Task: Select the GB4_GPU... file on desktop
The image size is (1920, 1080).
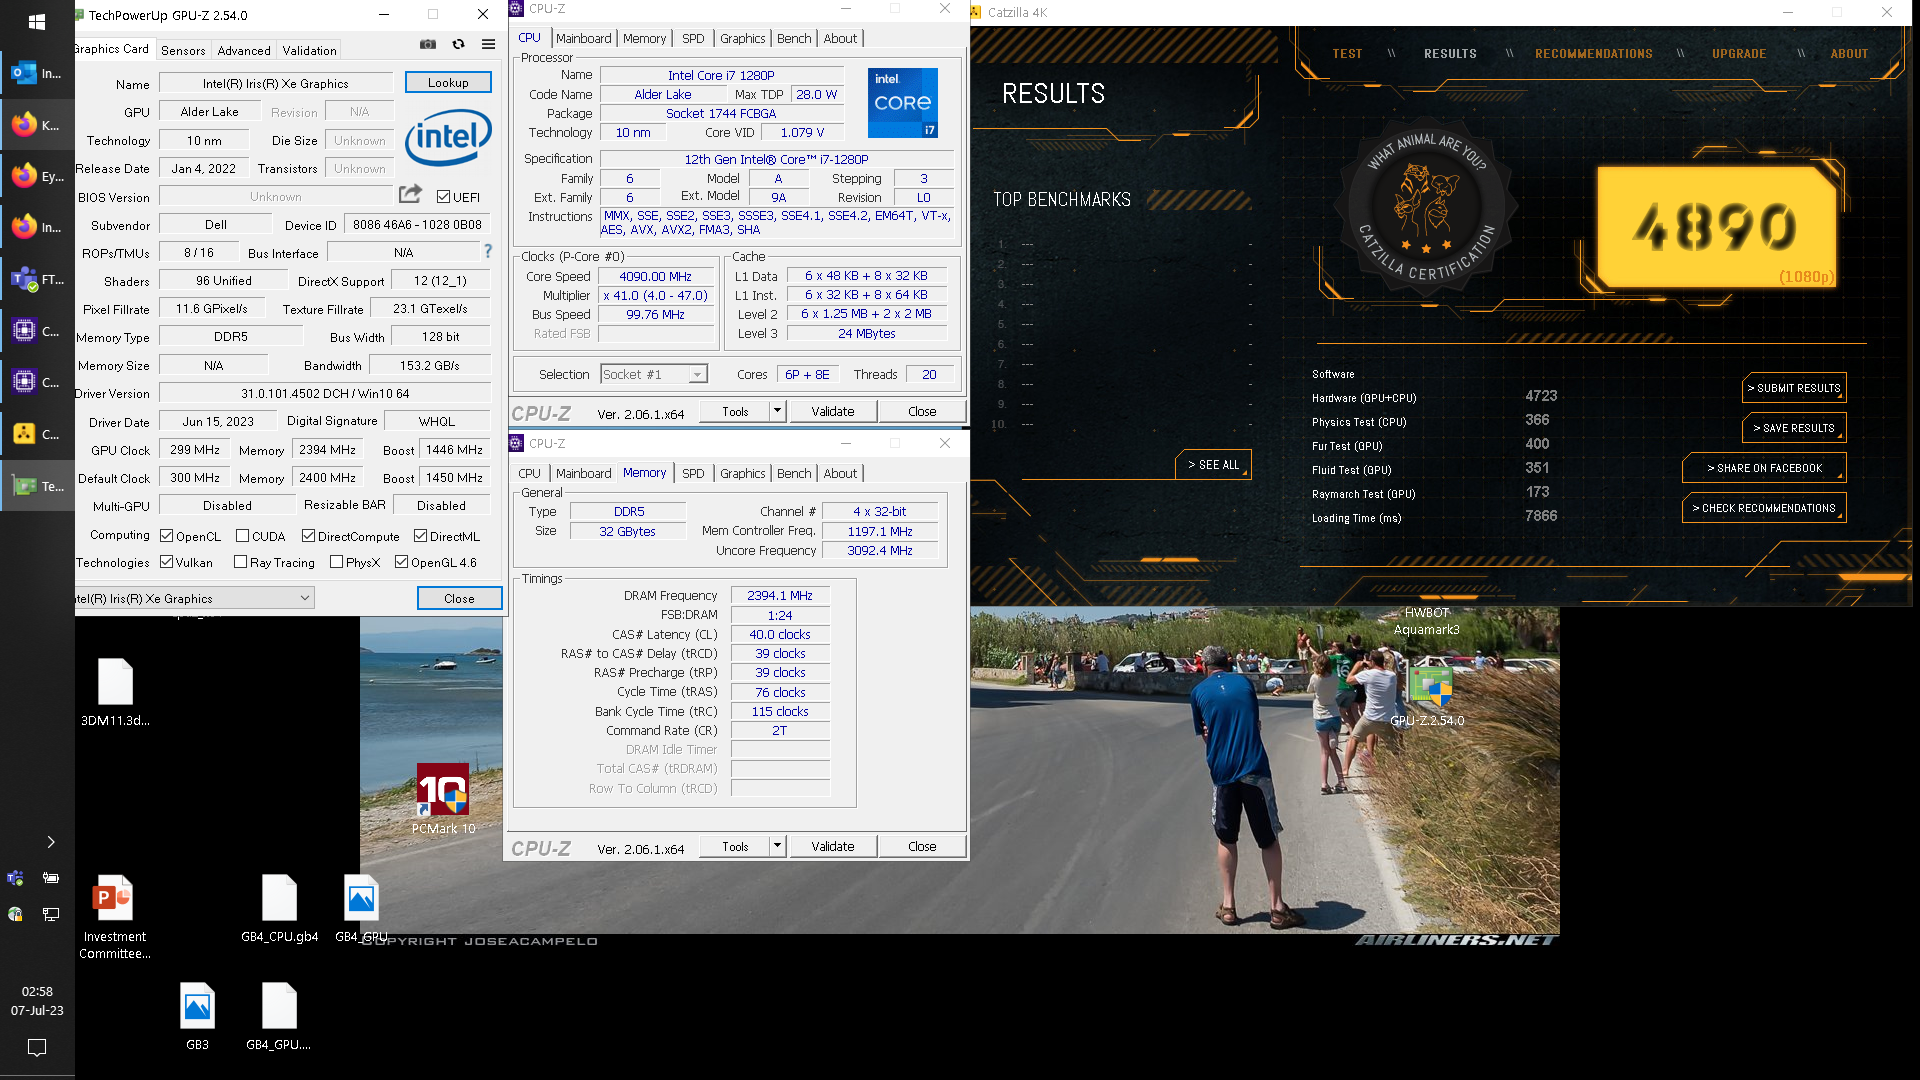Action: (x=279, y=1015)
